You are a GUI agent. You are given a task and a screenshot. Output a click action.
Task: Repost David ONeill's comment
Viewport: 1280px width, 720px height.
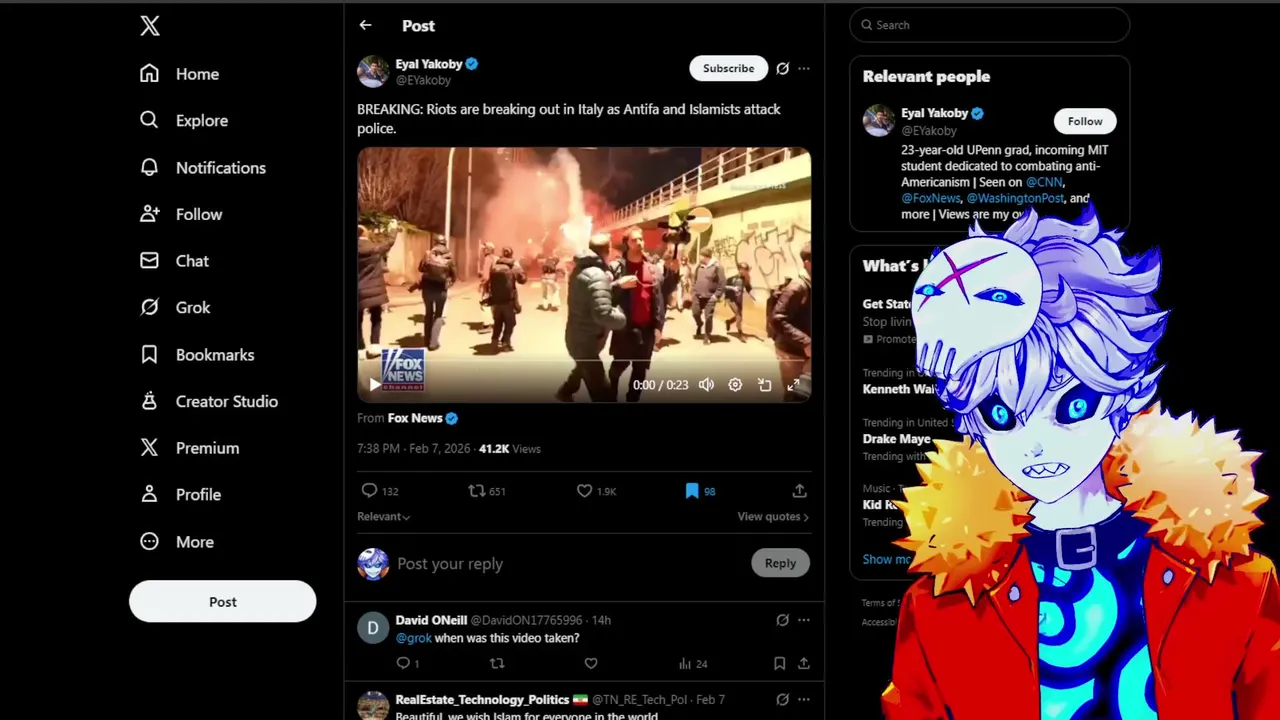[497, 663]
